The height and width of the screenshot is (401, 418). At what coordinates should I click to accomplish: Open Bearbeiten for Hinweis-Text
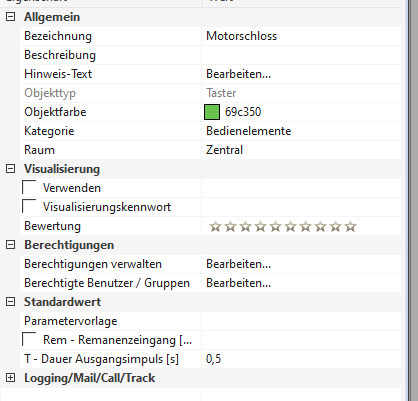click(x=238, y=74)
